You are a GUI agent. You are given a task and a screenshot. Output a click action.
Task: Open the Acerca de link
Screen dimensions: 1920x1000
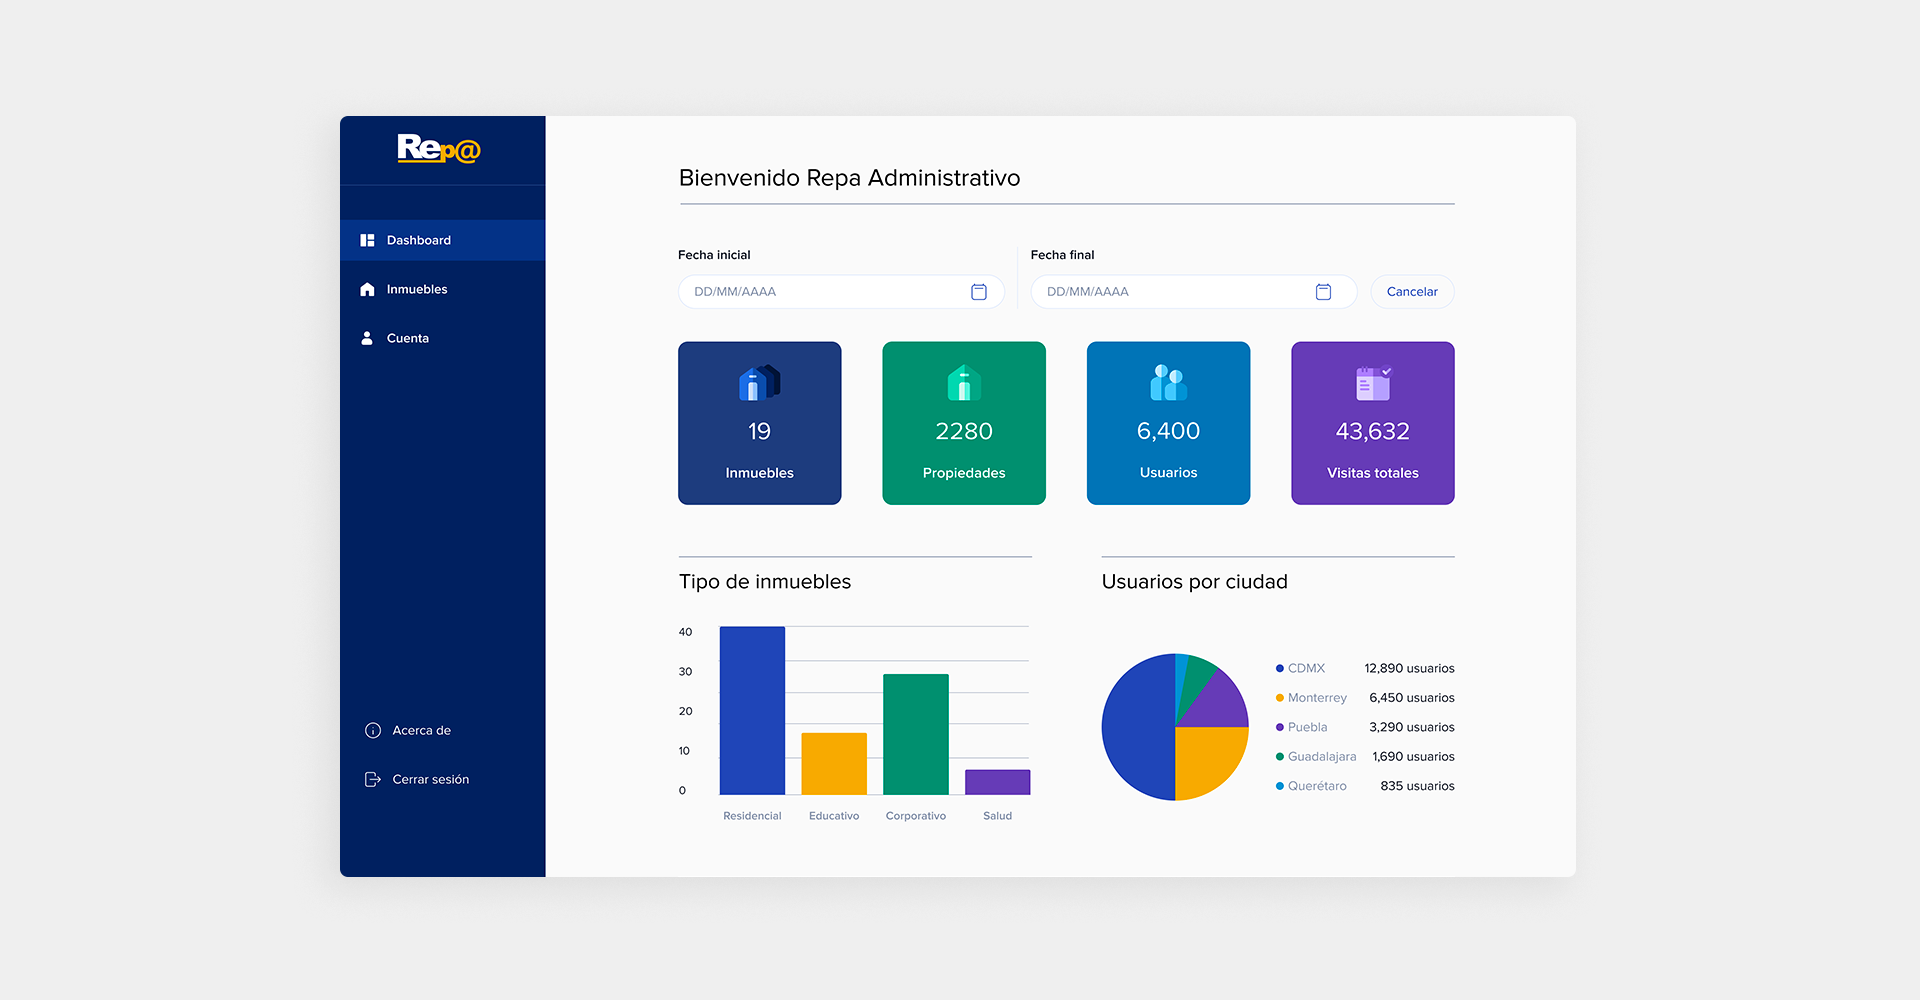[x=421, y=731]
